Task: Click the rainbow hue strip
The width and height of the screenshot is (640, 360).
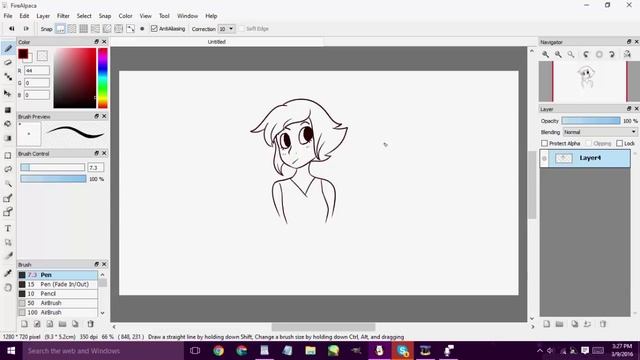Action: click(103, 78)
